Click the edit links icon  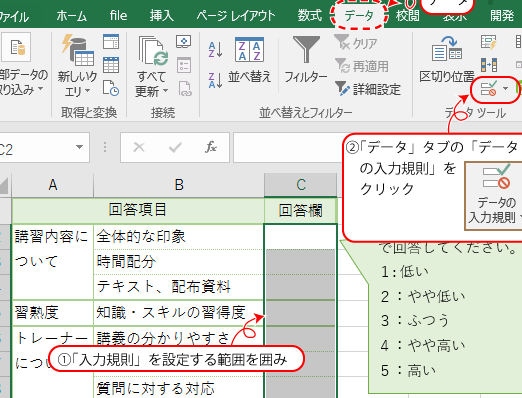[185, 89]
